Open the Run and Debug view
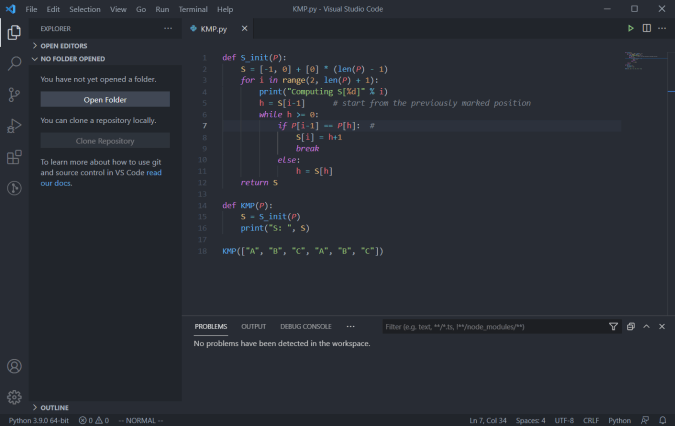 click(14, 126)
